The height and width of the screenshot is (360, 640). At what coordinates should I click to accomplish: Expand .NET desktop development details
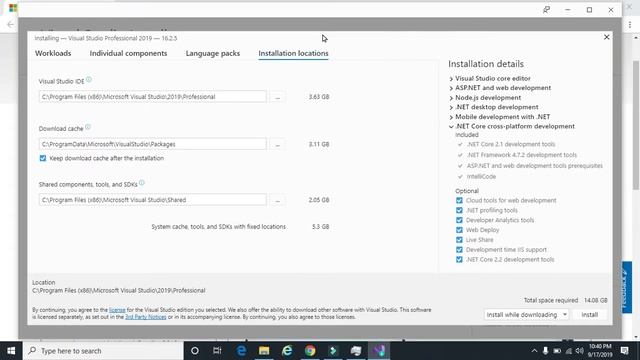tap(451, 107)
